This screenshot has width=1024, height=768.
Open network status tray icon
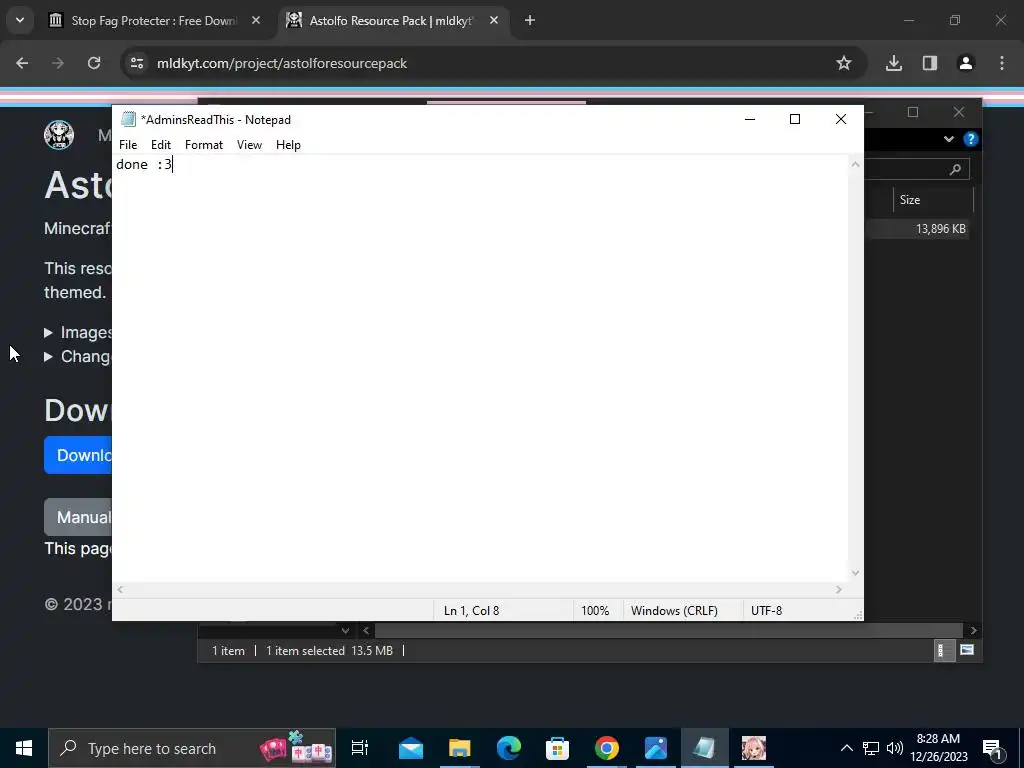[x=871, y=748]
